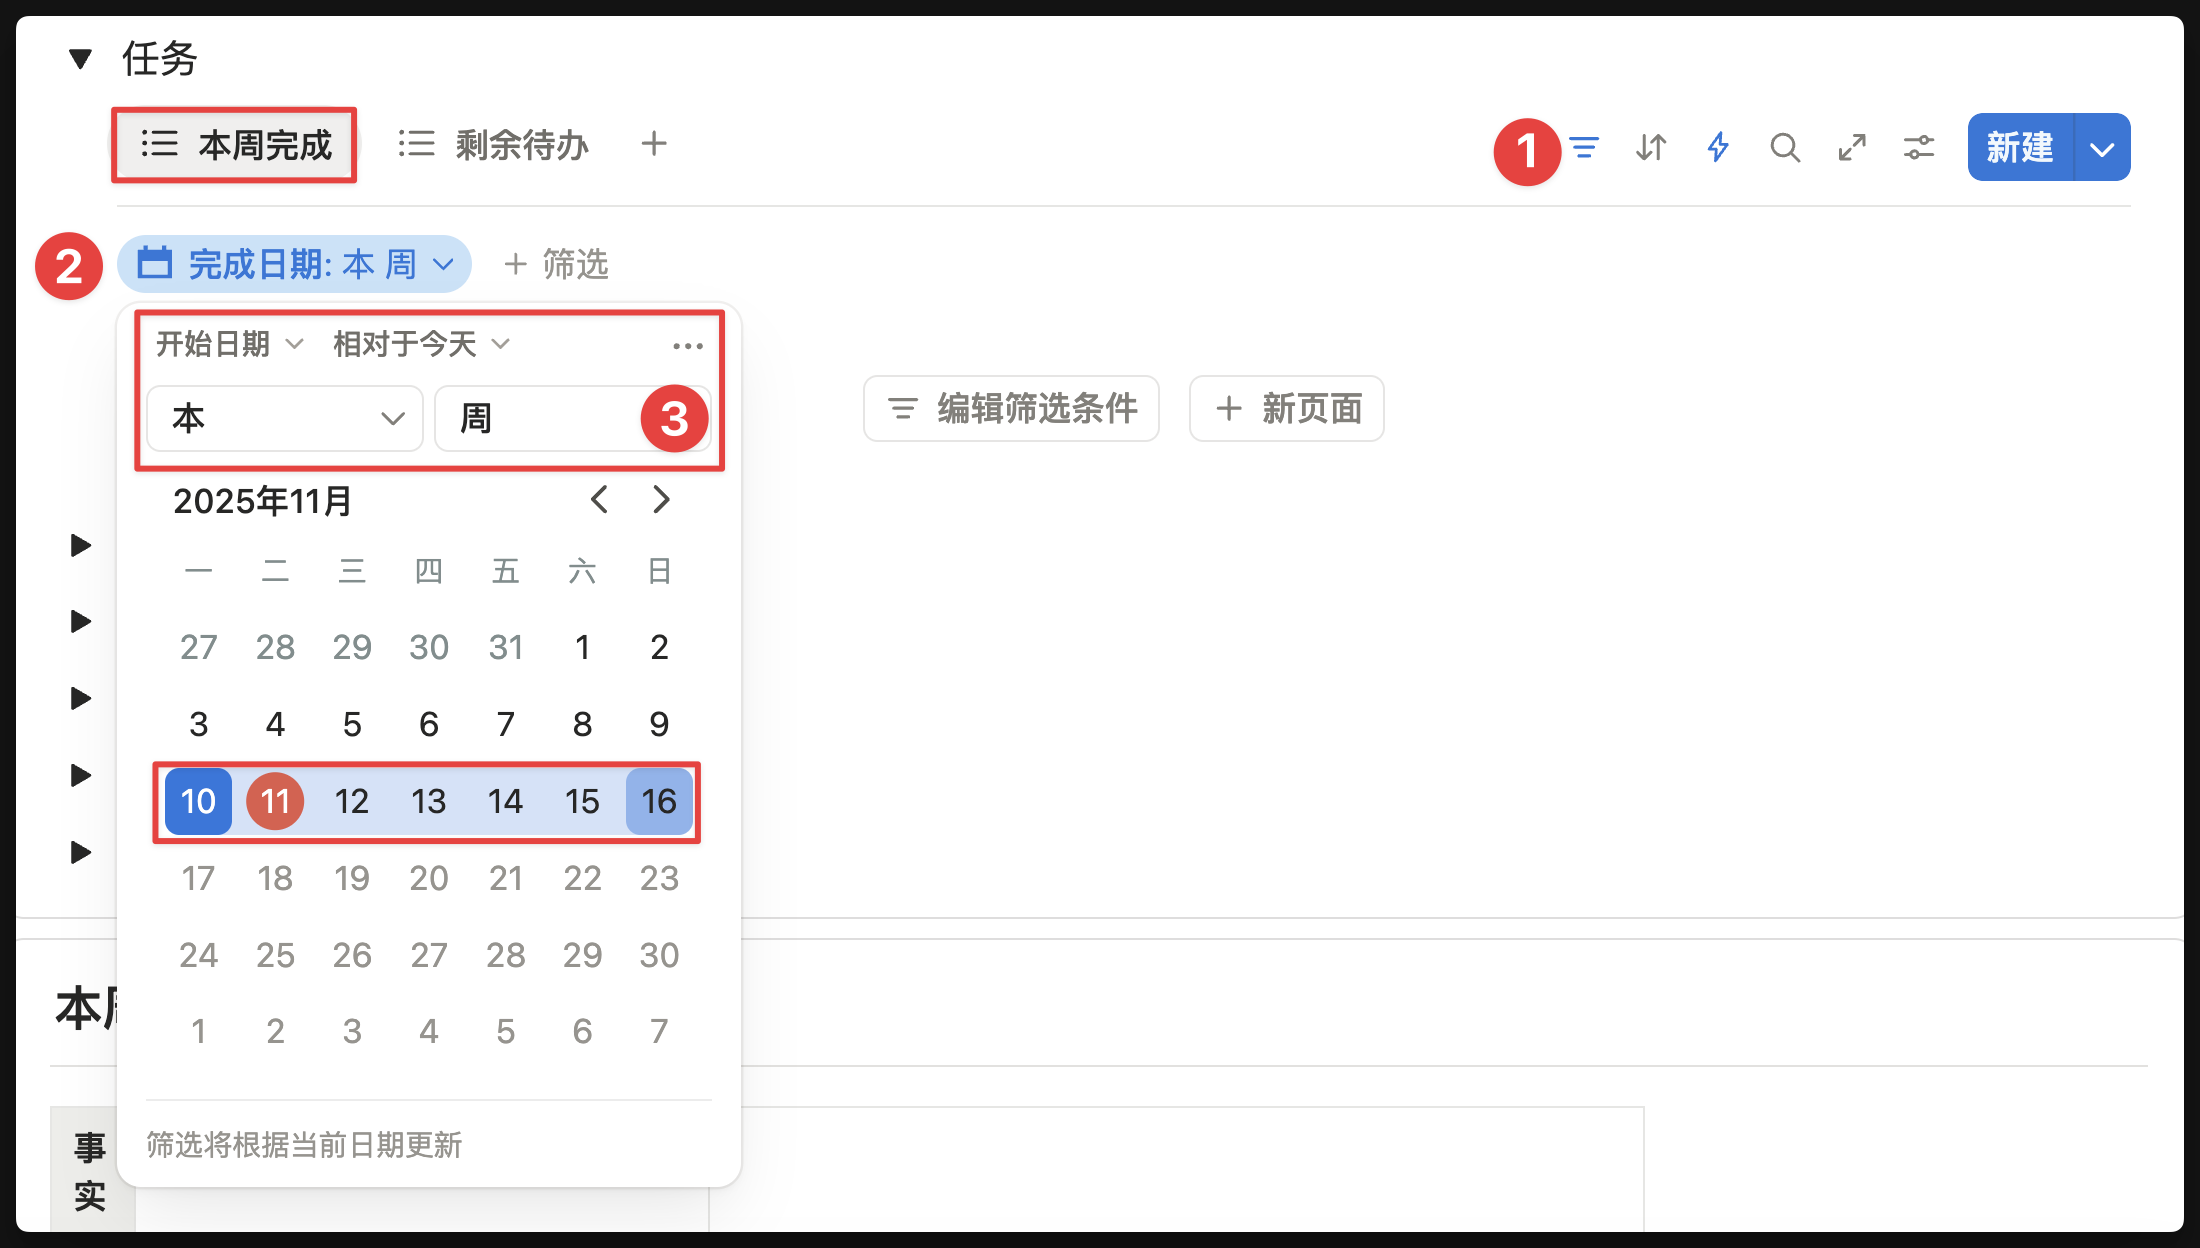This screenshot has height=1248, width=2200.
Task: Click the filter icon in toolbar
Action: 1584,148
